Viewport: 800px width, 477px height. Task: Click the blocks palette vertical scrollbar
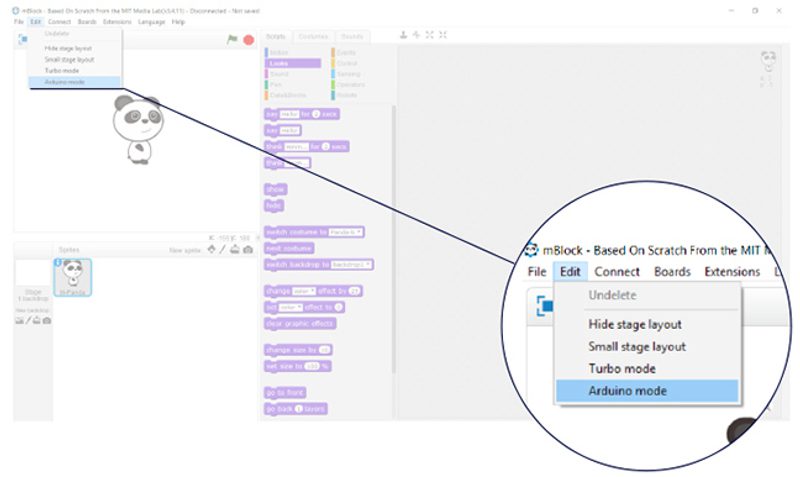[393, 240]
